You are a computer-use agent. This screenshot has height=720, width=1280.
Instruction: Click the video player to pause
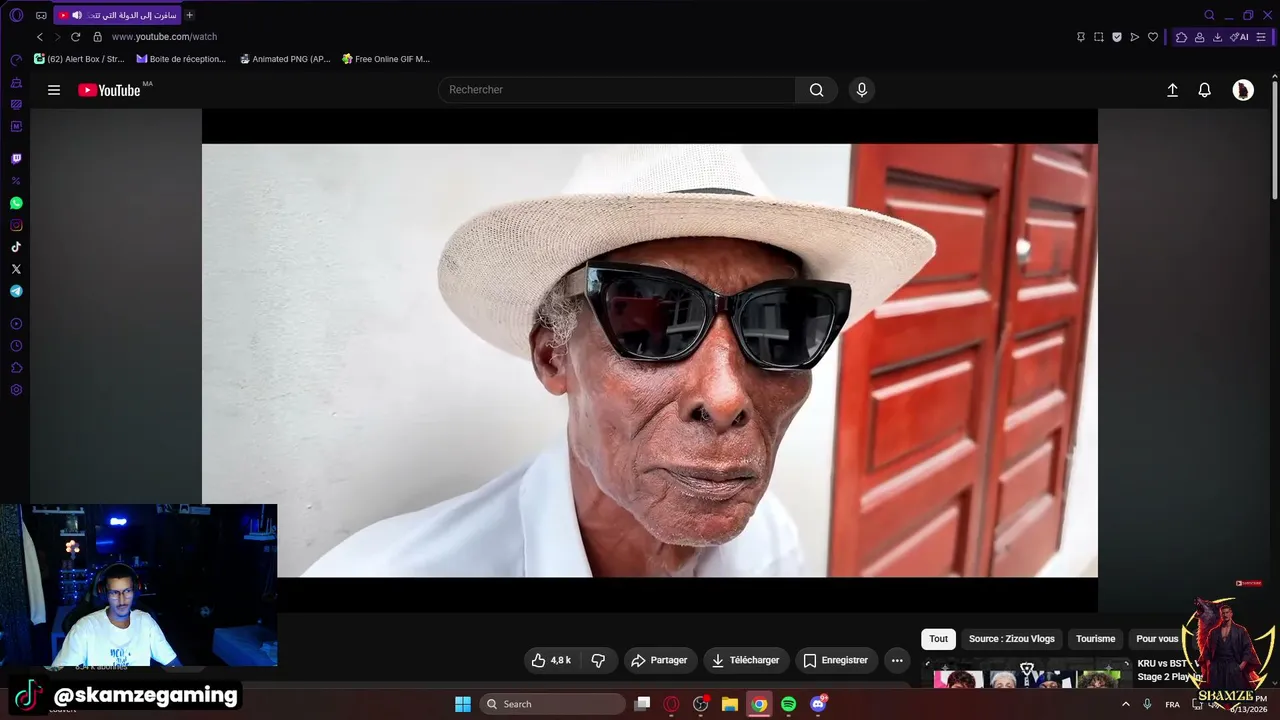click(650, 360)
